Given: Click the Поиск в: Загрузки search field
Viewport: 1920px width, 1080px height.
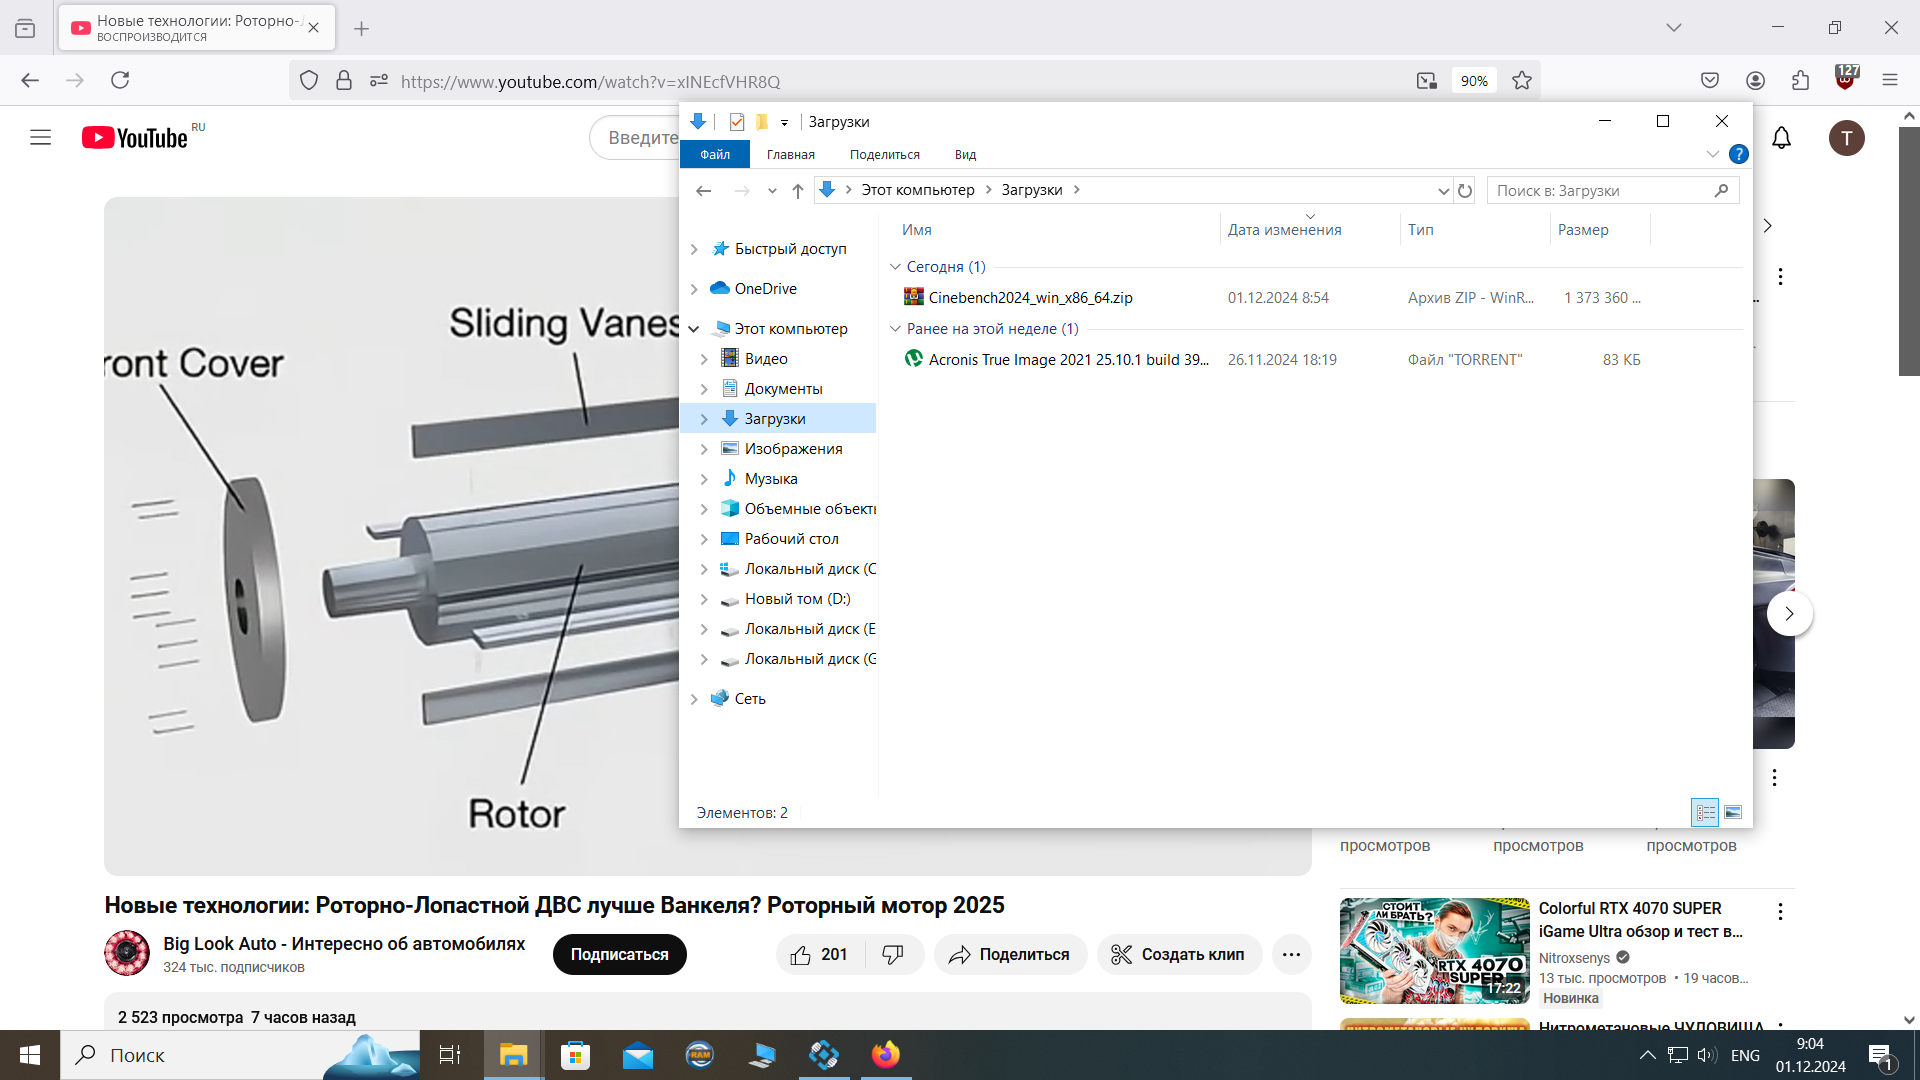Looking at the screenshot, I should click(1600, 190).
